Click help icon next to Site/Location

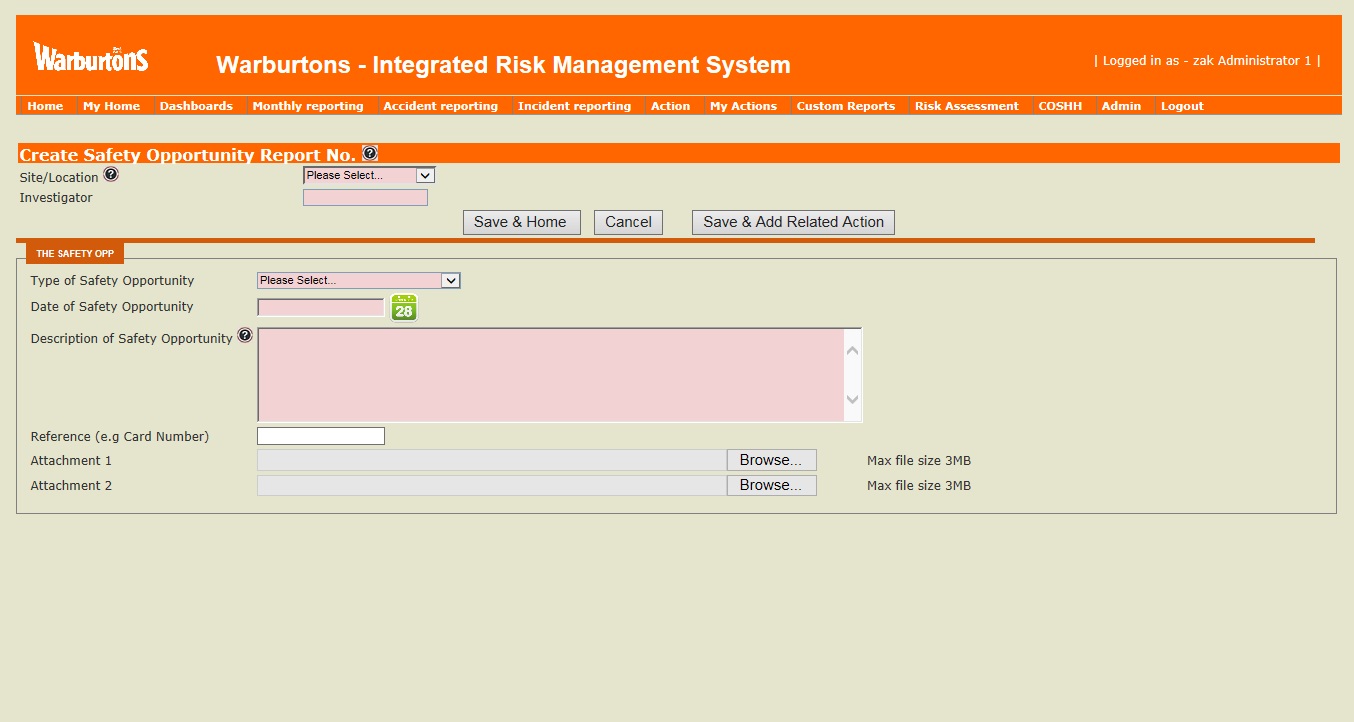[111, 174]
